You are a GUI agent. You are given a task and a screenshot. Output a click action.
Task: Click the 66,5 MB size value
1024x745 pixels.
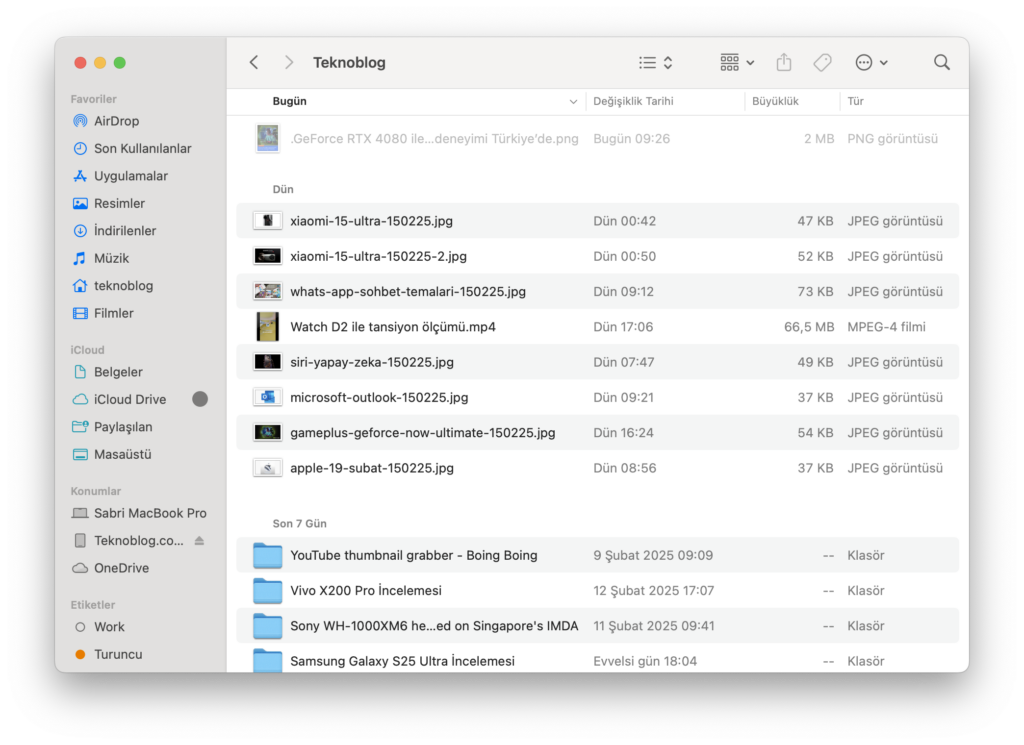[x=808, y=326]
